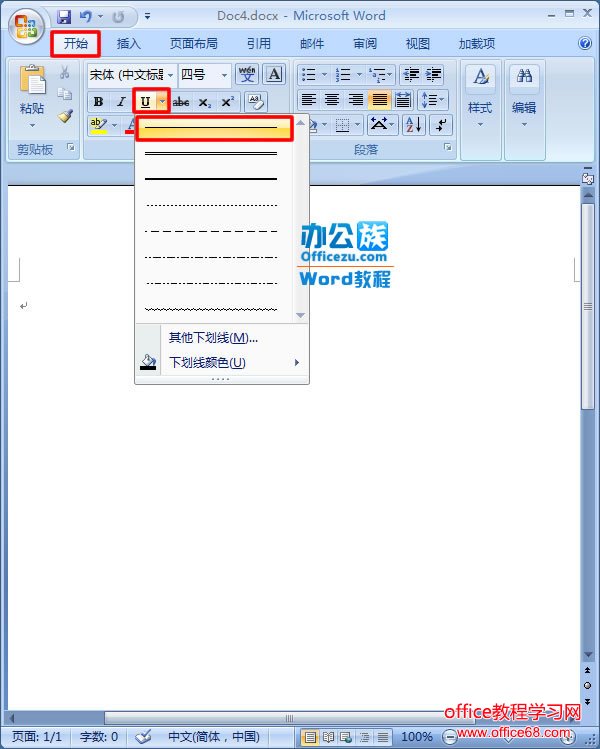Choose More Underlines (其他下划线) menu item
Viewport: 600px width, 749px height.
[x=222, y=338]
